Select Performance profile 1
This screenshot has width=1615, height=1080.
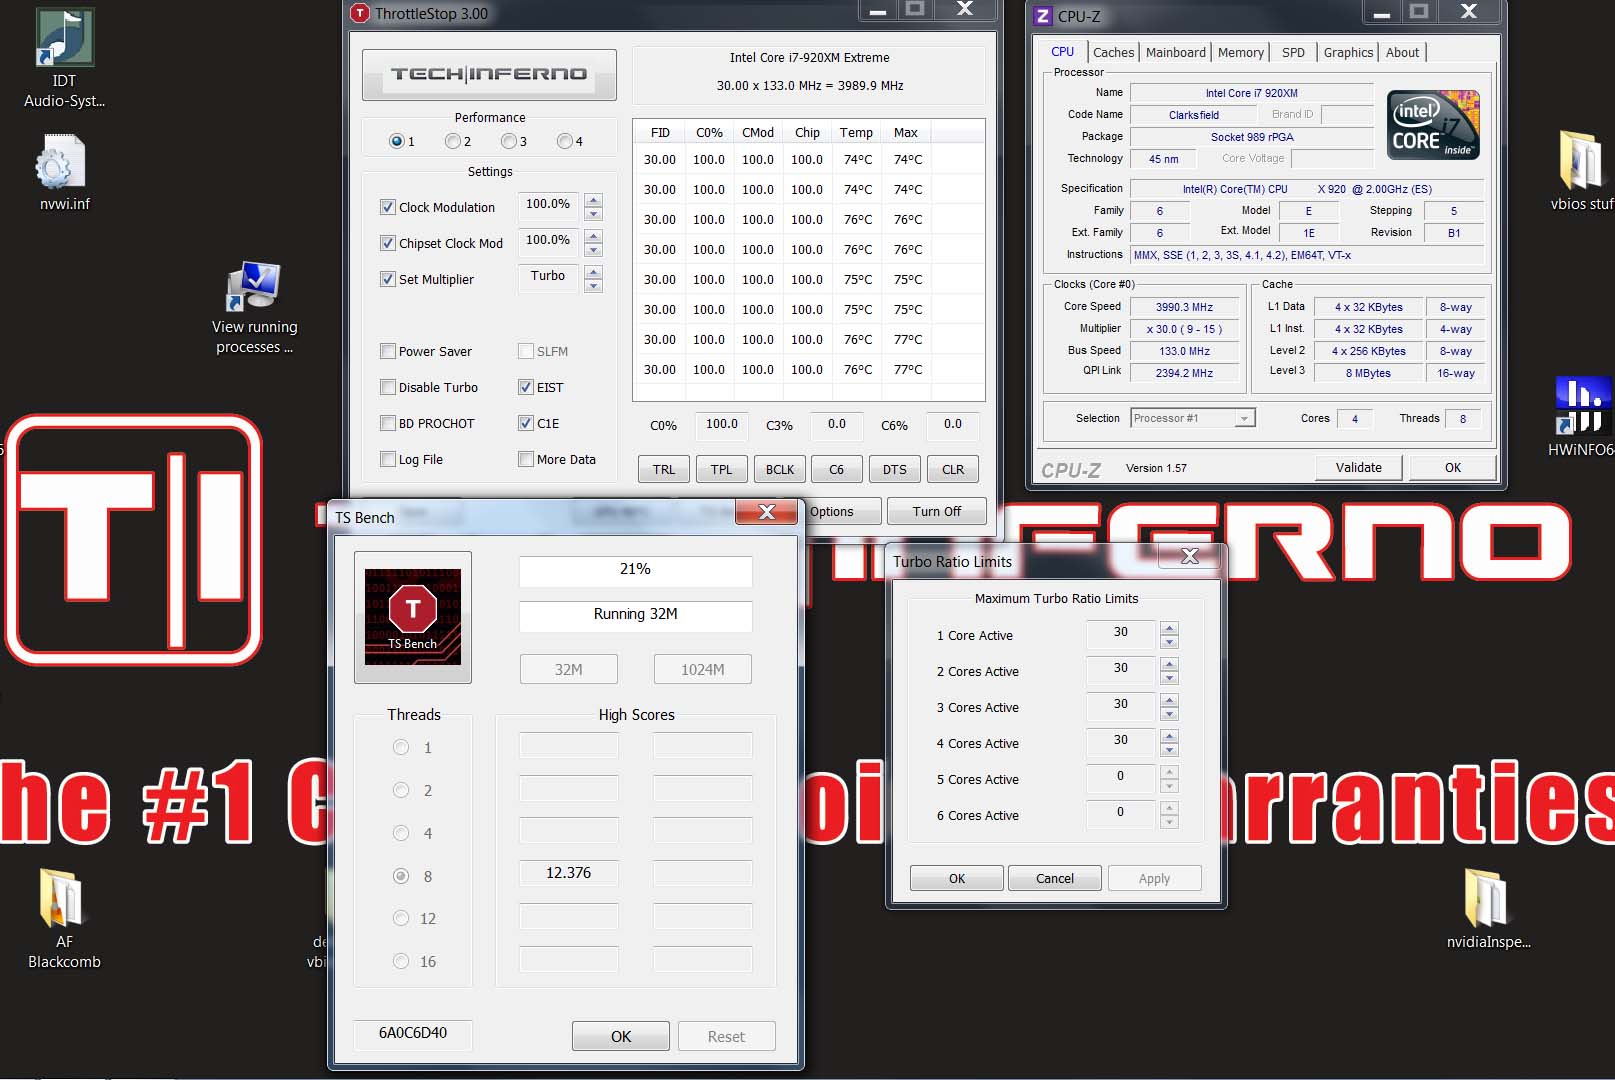coord(398,142)
